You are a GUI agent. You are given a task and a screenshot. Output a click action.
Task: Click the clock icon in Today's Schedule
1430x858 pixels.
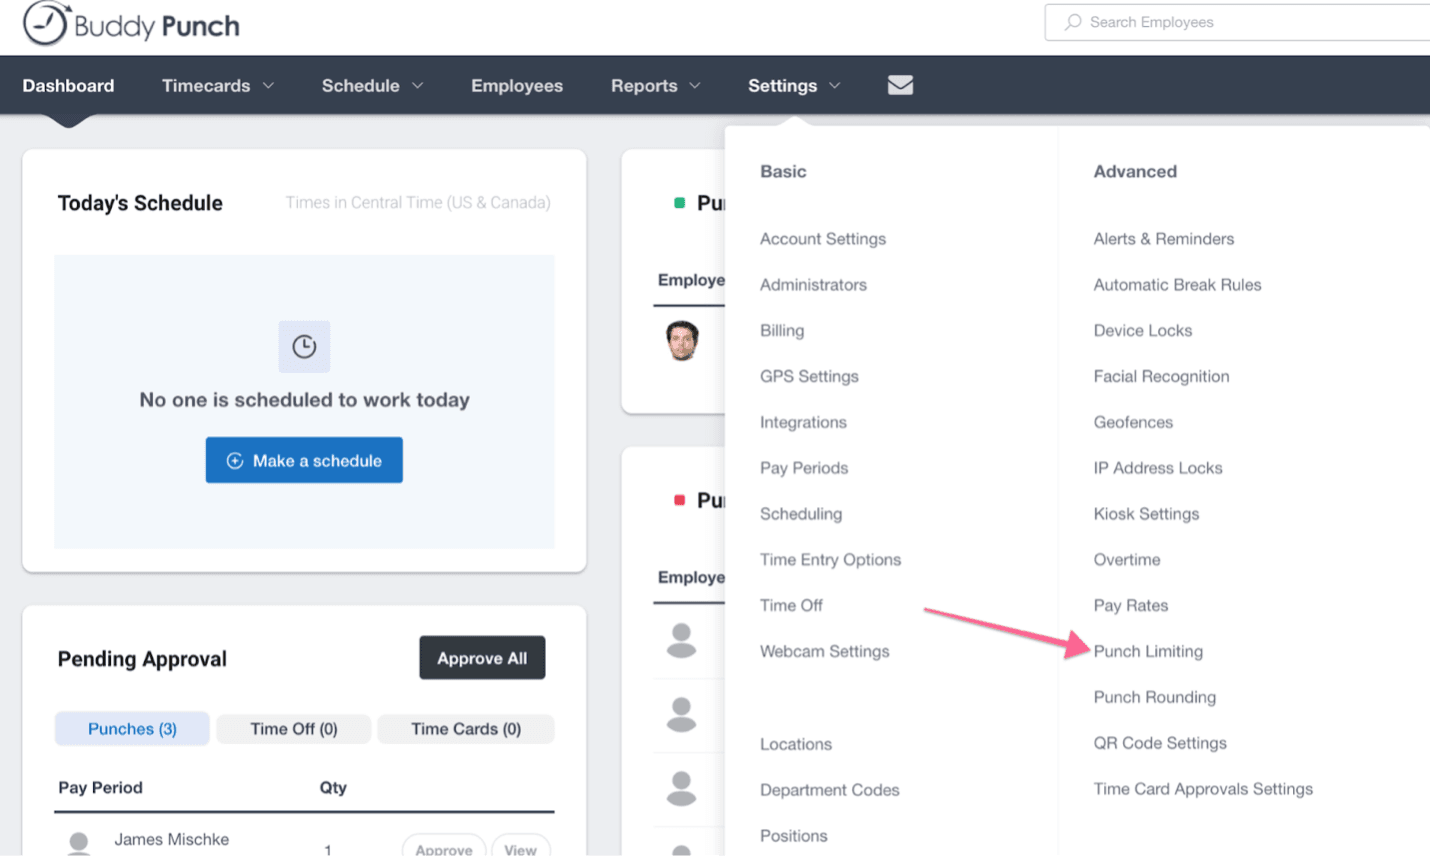coord(304,346)
